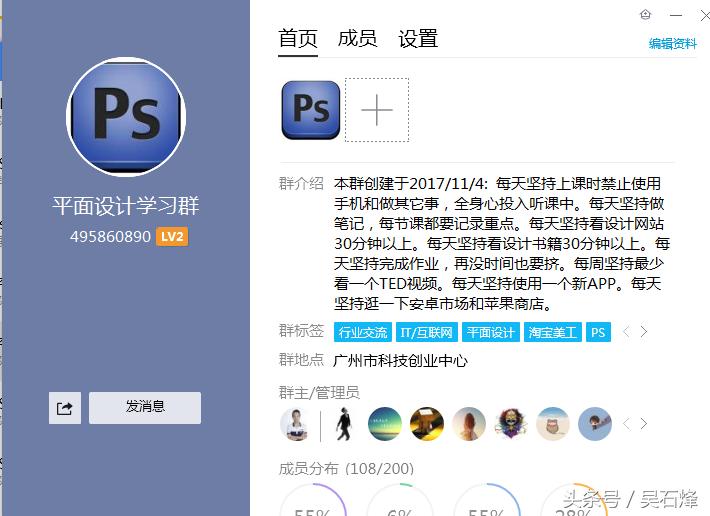
Task: Open the owl on beach admin avatar
Action: click(x=552, y=424)
